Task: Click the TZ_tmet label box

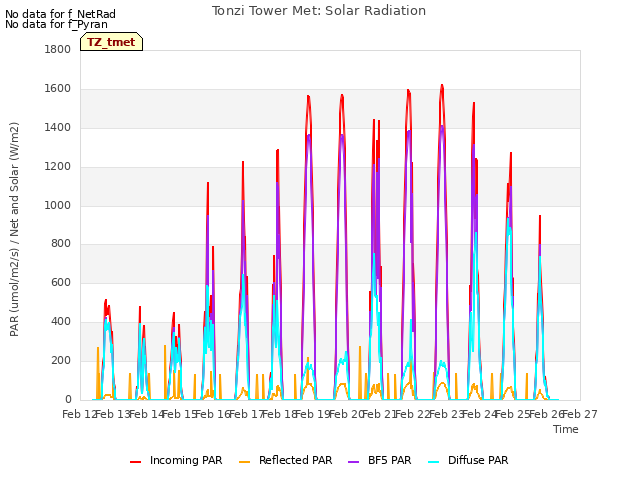Action: 111,42
